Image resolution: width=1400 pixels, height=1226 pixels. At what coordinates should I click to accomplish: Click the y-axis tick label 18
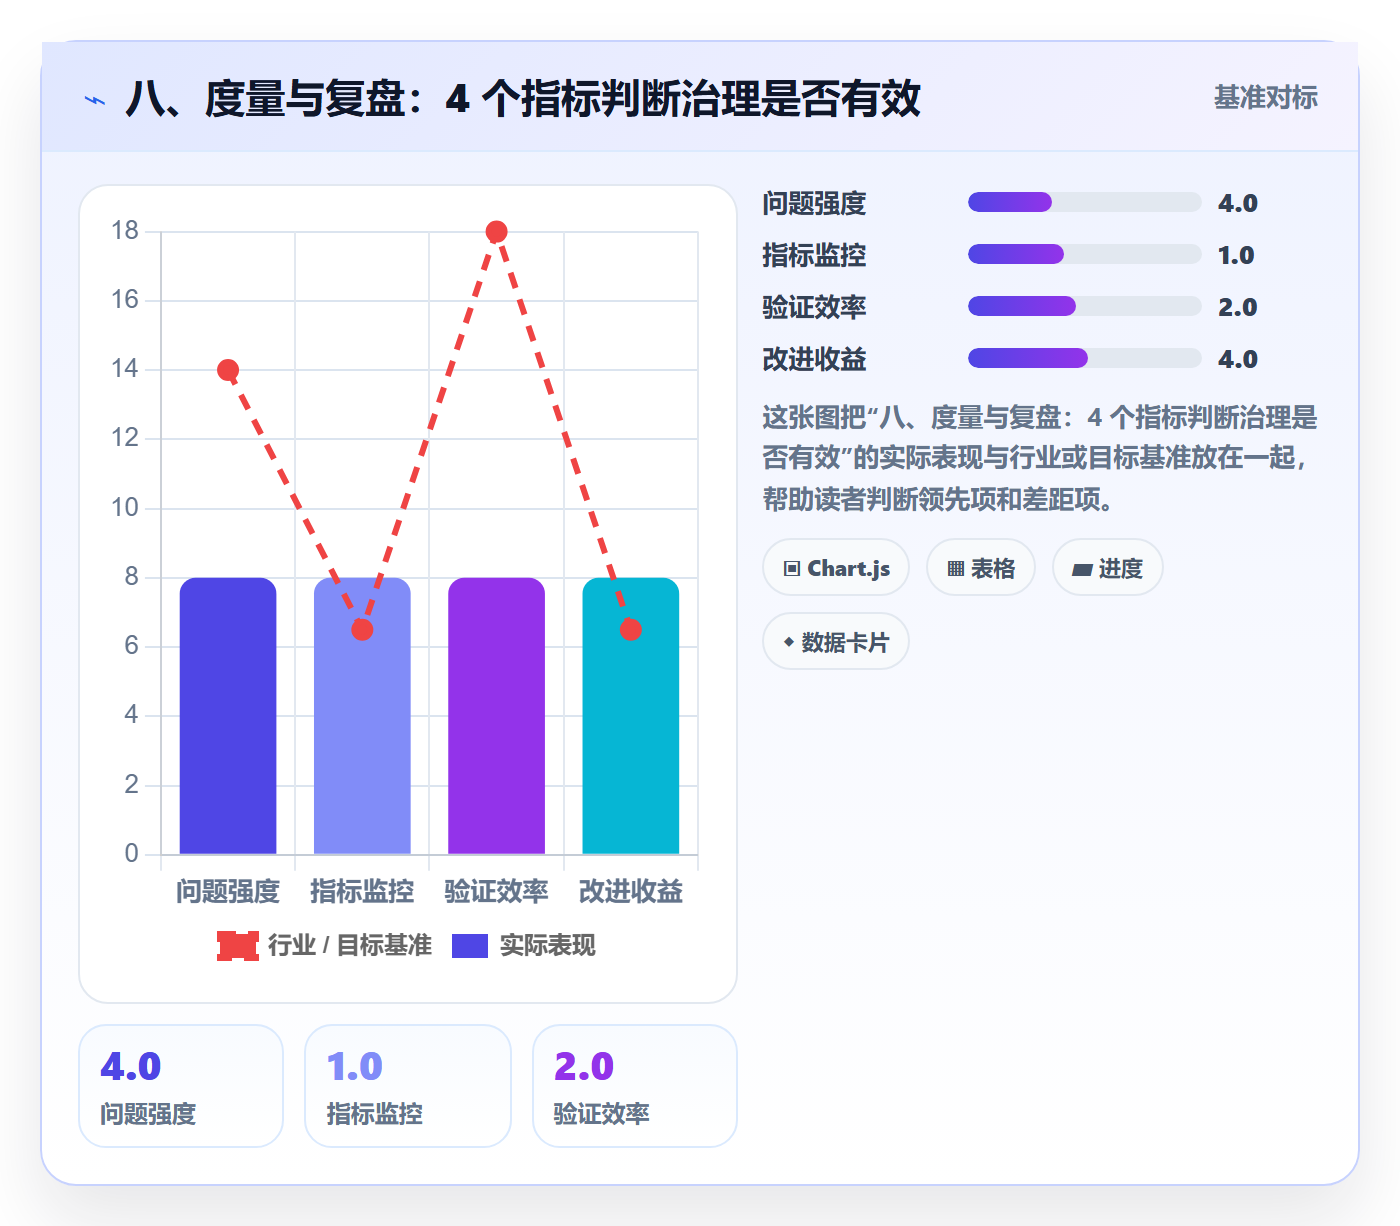click(x=125, y=231)
